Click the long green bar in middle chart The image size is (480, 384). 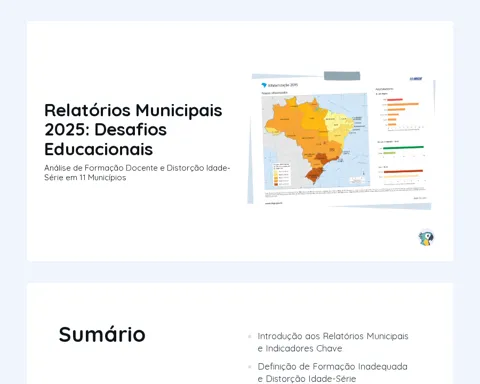[403, 147]
